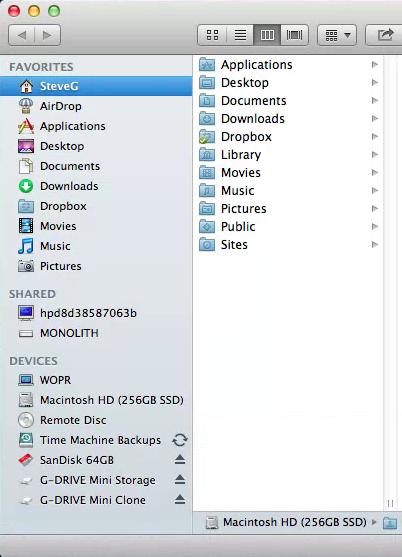
Task: Click the folder icon in the path bar
Action: [x=390, y=523]
